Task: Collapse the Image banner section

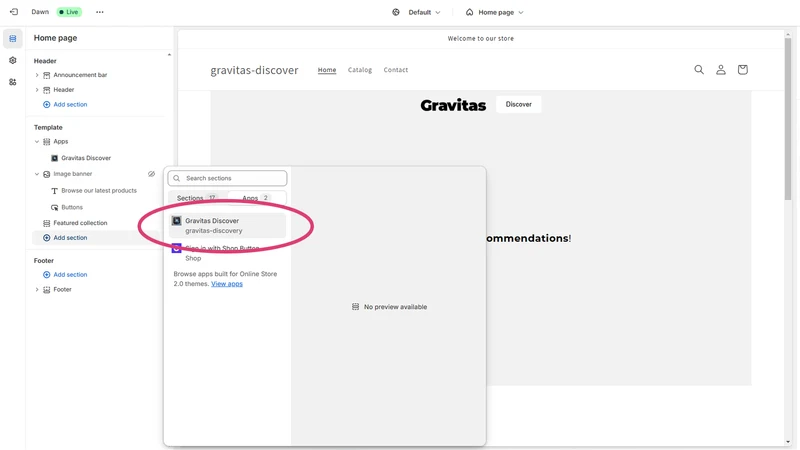Action: (x=37, y=174)
